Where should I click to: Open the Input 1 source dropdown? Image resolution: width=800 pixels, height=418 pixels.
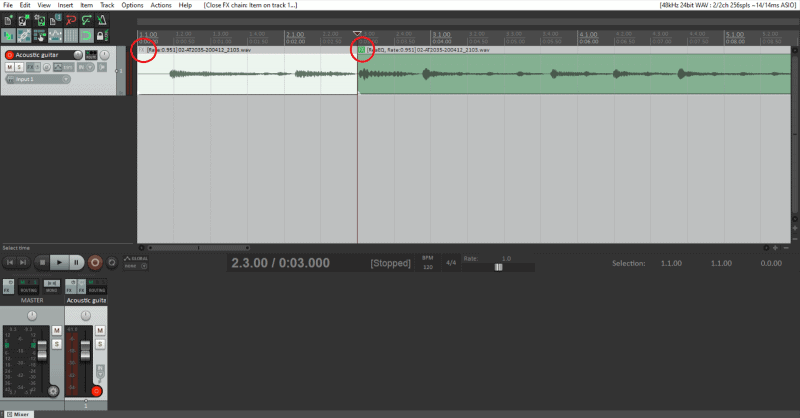click(38, 80)
